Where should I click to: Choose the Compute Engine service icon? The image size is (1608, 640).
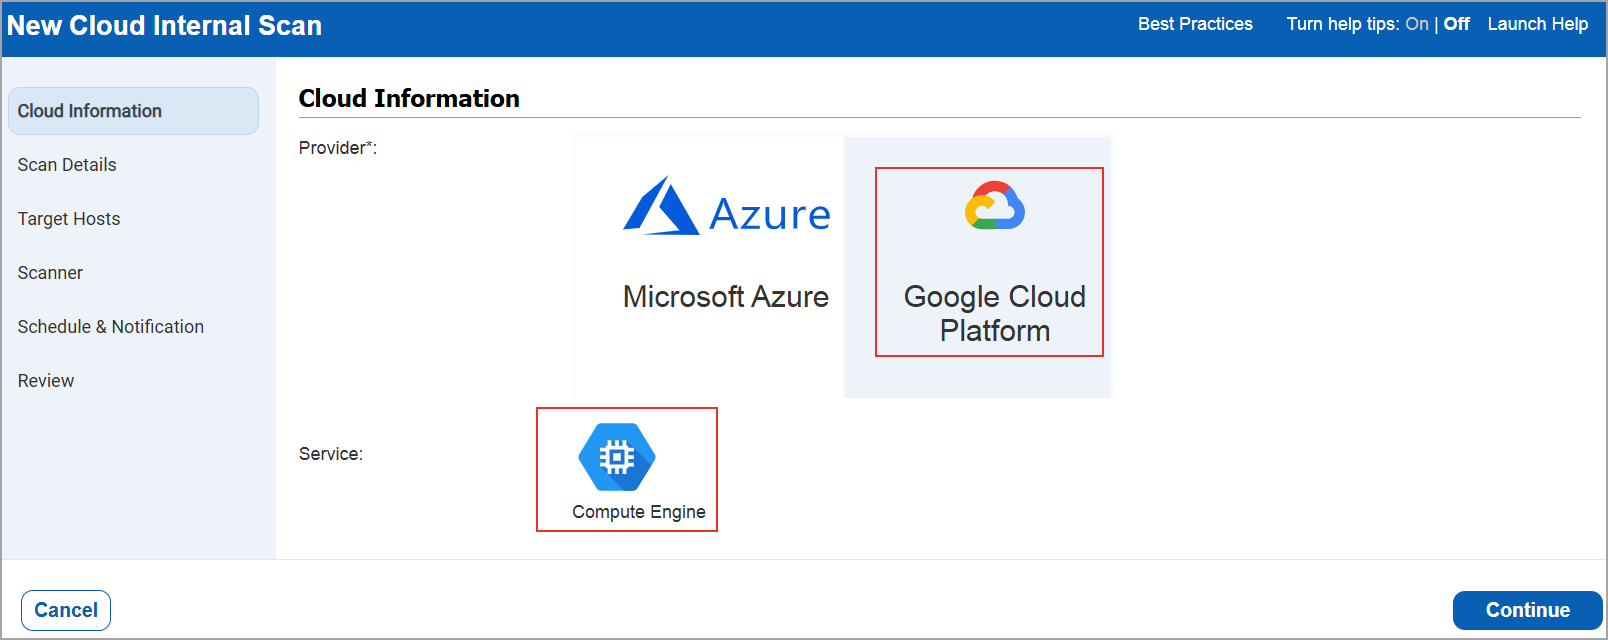point(617,457)
